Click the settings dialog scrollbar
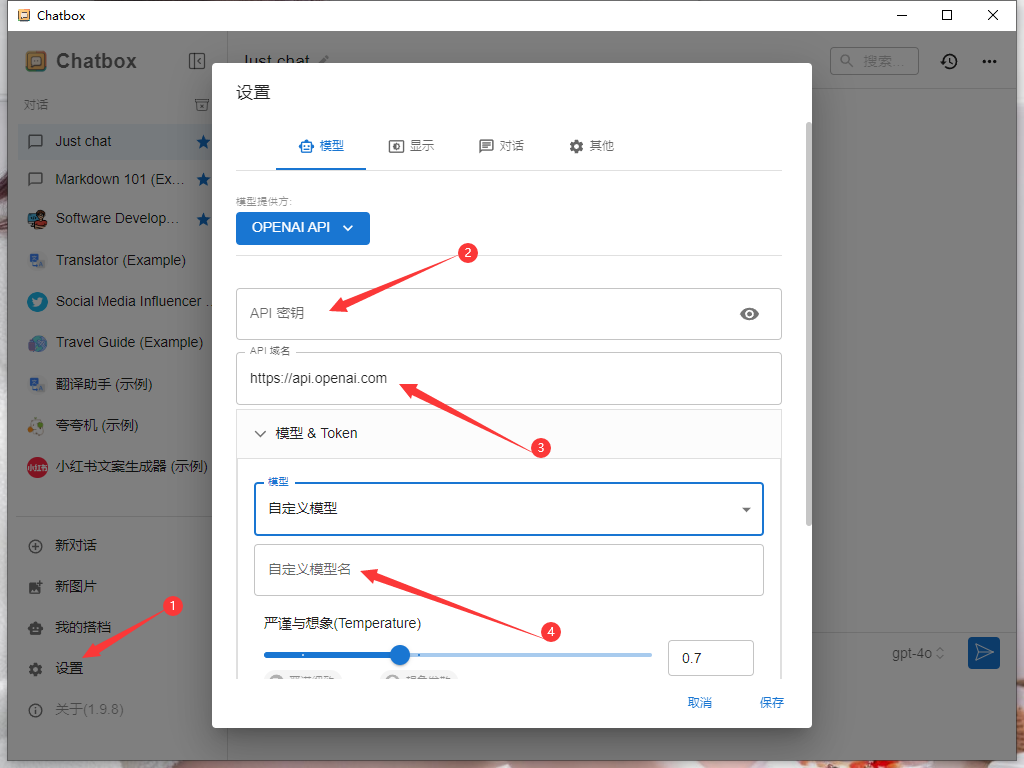1024x768 pixels. tap(808, 323)
